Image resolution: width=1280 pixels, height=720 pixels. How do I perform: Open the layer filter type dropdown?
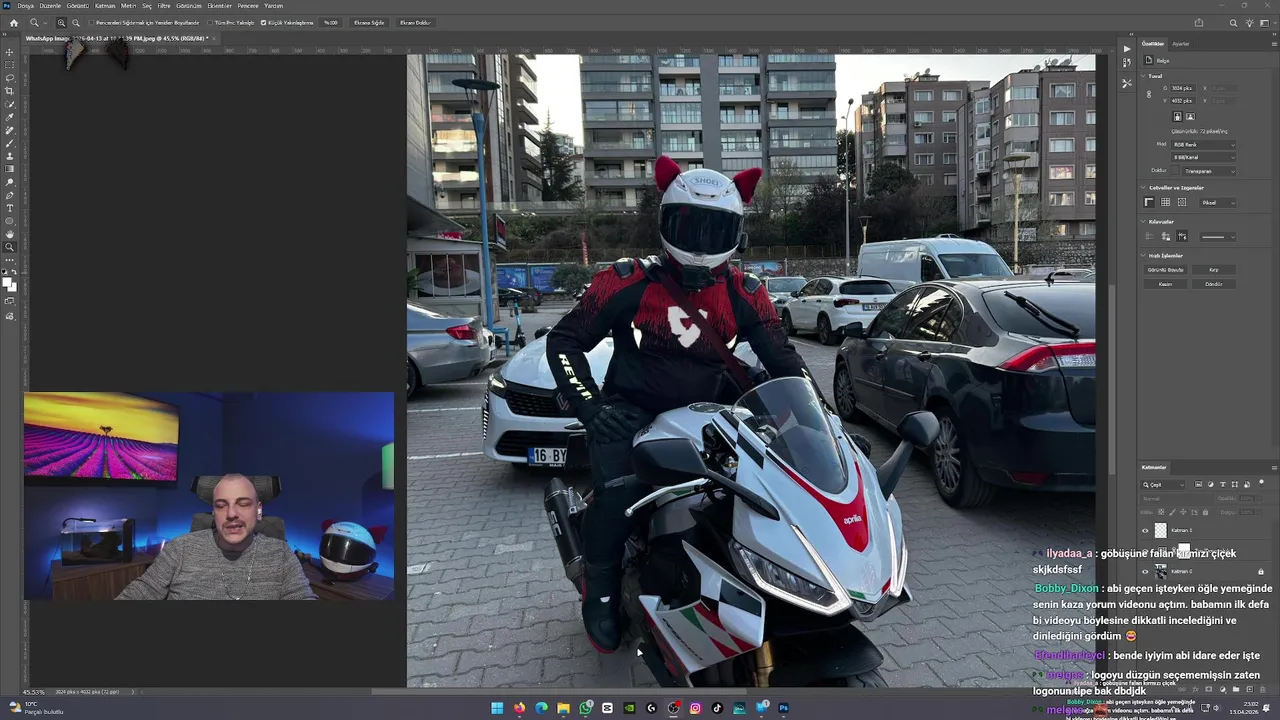tap(1164, 484)
